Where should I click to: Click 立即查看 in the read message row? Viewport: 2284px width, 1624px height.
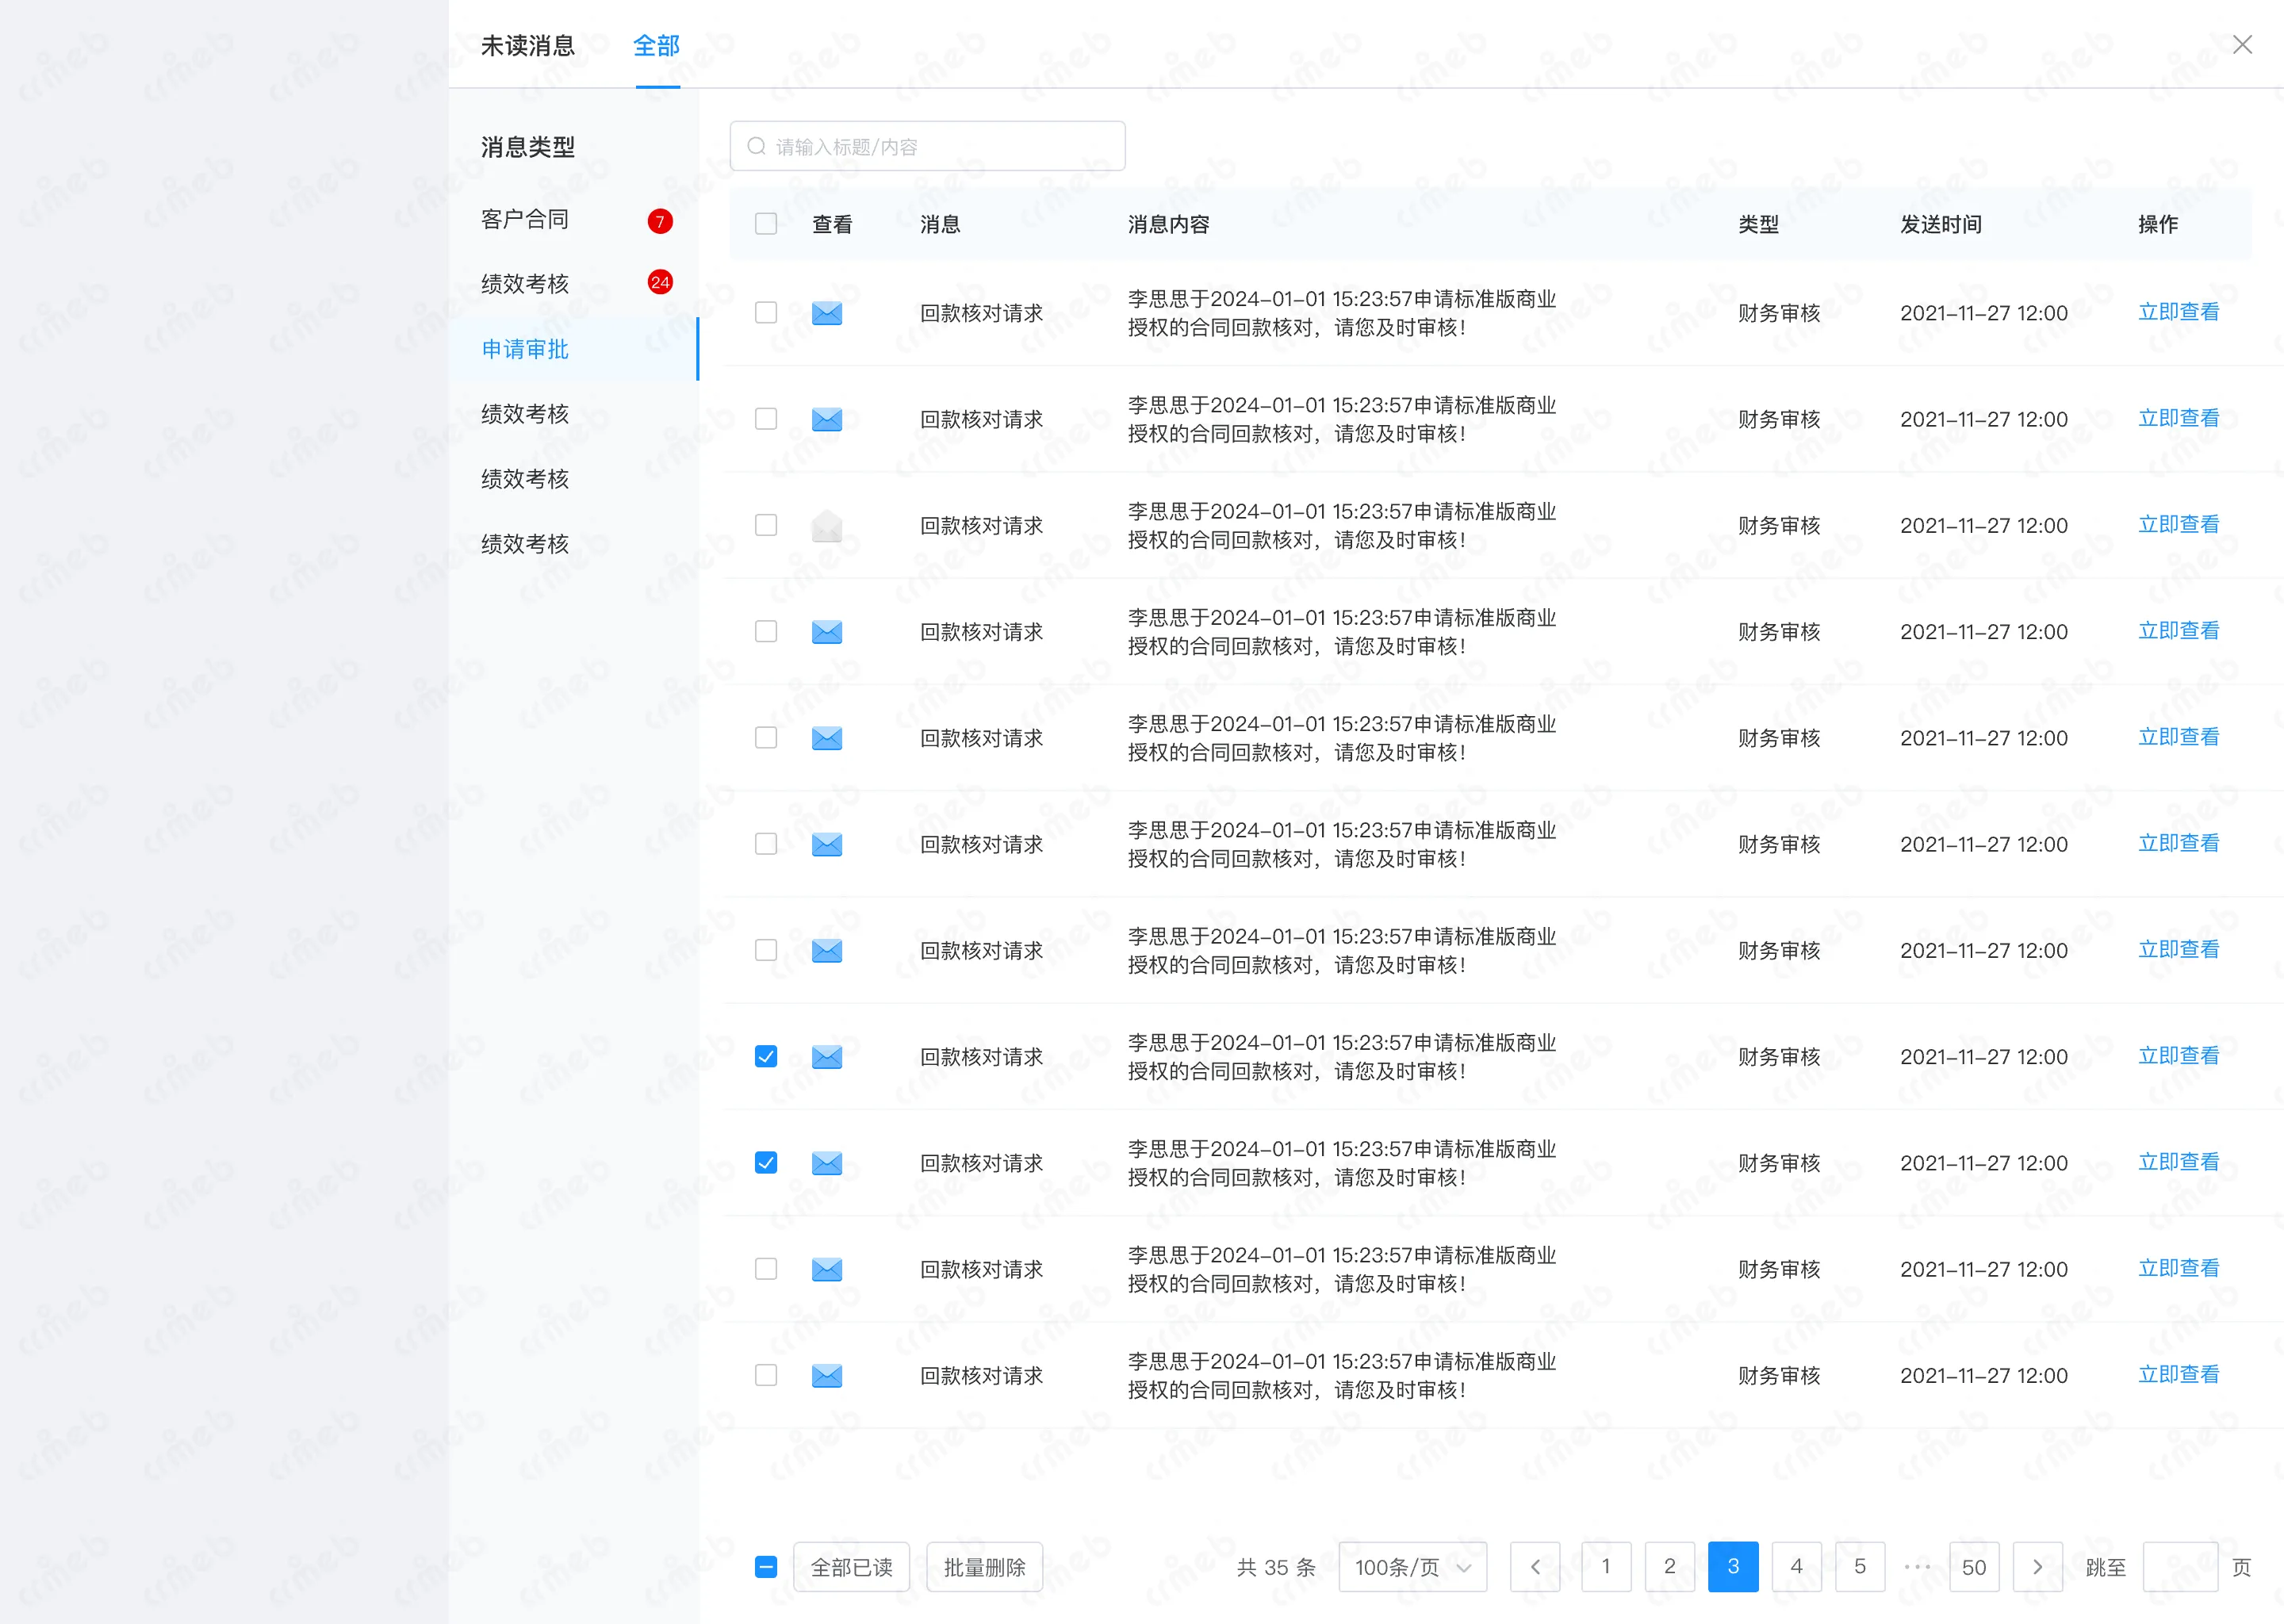tap(2178, 524)
